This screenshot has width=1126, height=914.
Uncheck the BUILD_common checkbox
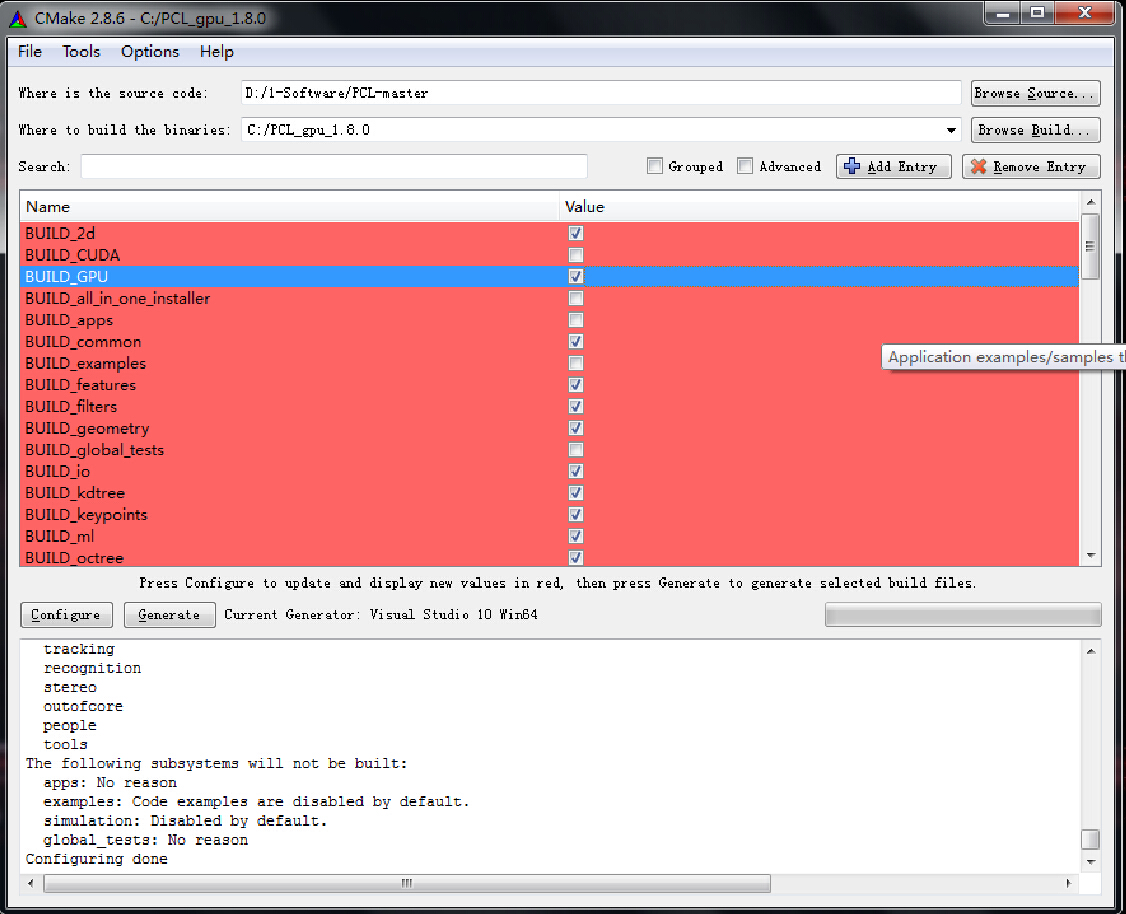(576, 341)
